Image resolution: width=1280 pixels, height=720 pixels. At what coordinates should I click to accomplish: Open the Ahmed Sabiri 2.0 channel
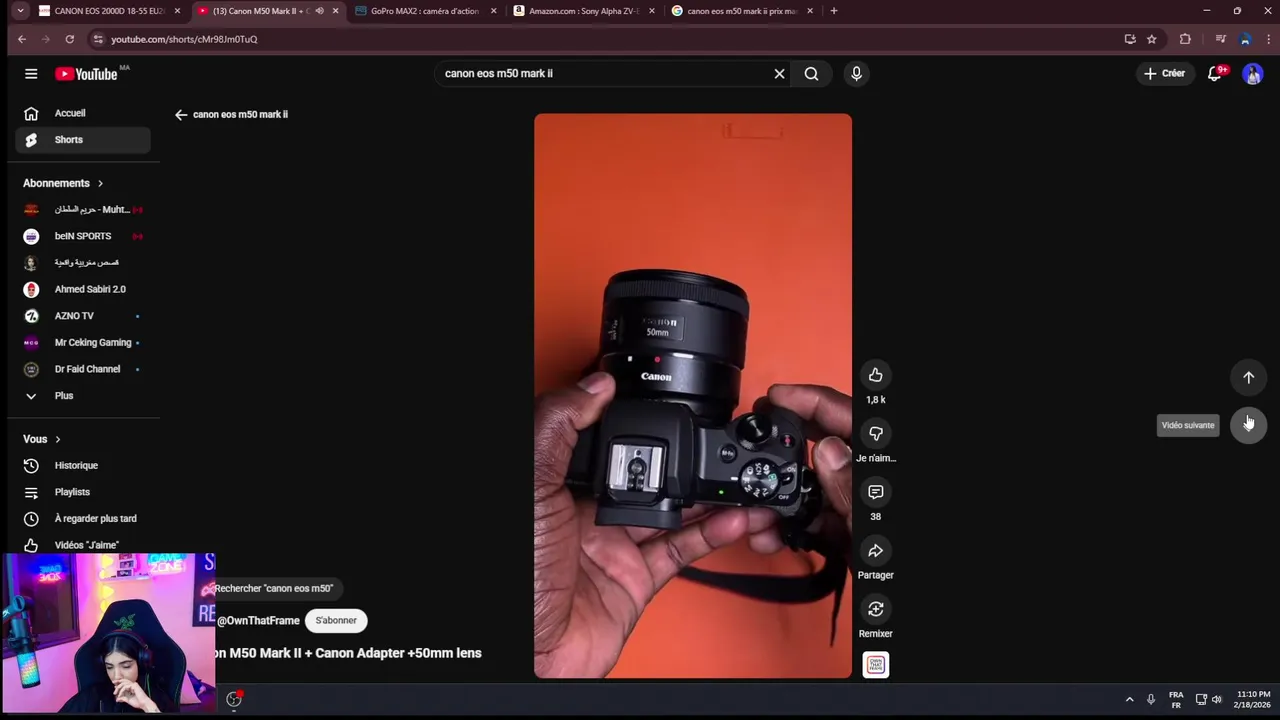tap(83, 290)
